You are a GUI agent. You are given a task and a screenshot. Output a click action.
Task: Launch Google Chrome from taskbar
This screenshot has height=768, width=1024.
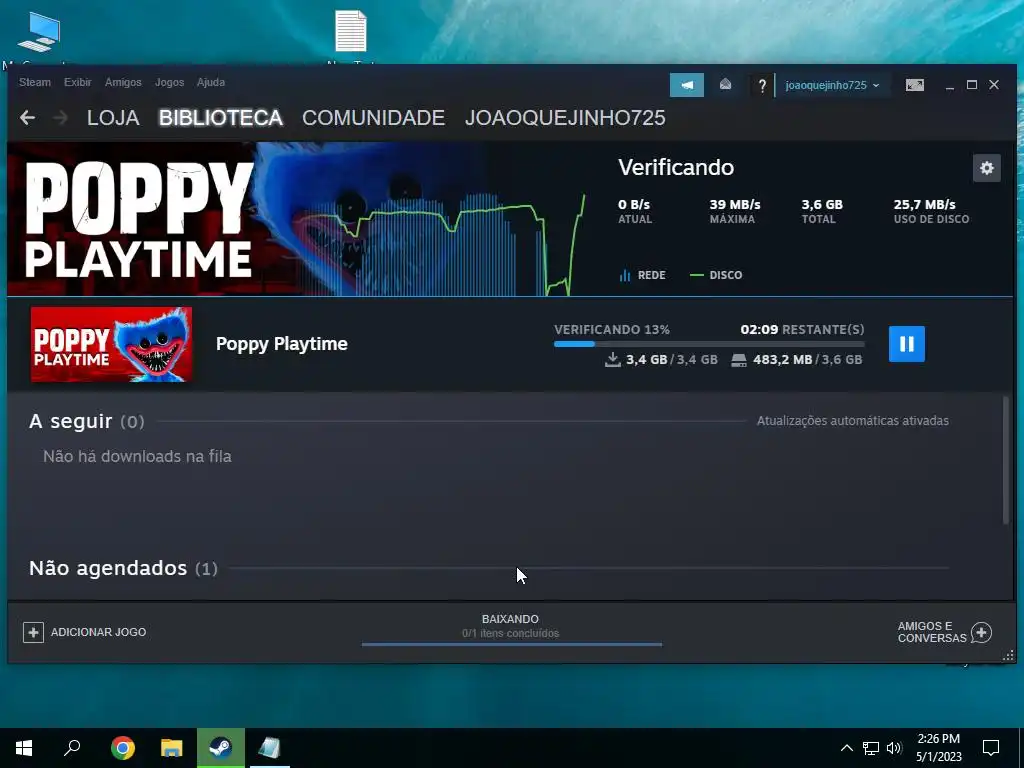click(x=123, y=748)
